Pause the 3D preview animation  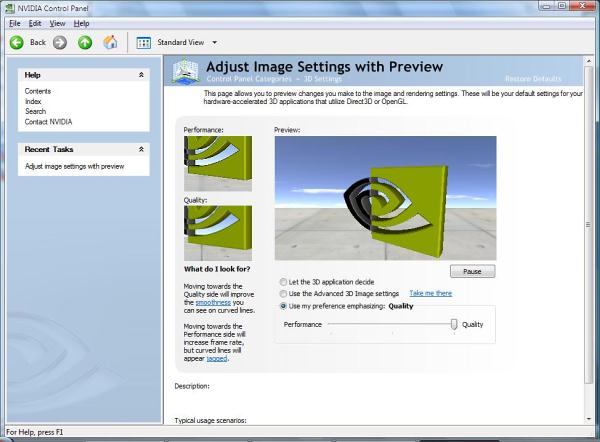coord(472,271)
